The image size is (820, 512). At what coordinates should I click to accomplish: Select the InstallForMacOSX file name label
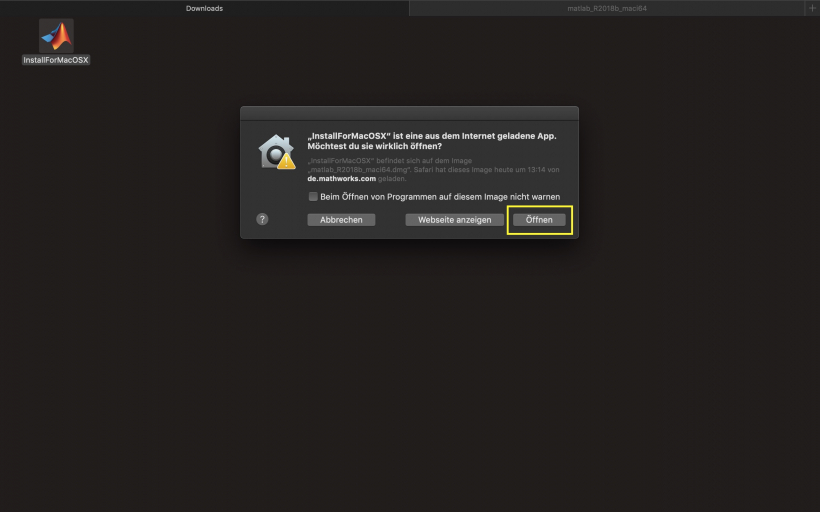pos(56,60)
